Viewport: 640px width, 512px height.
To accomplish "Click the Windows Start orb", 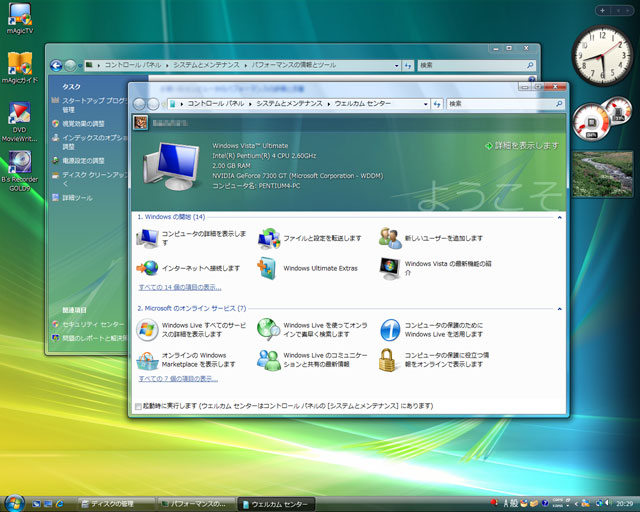I will click(x=14, y=503).
